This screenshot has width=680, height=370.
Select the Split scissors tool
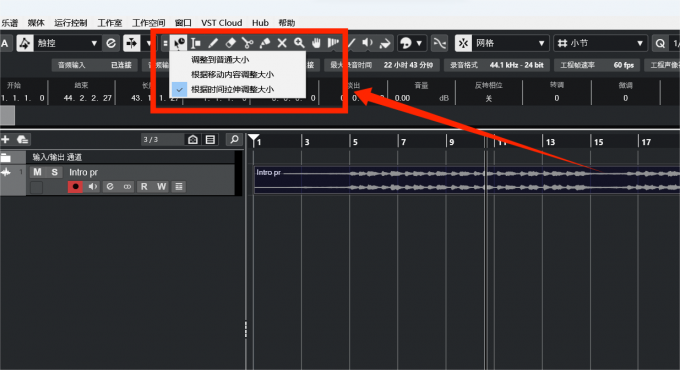click(247, 43)
